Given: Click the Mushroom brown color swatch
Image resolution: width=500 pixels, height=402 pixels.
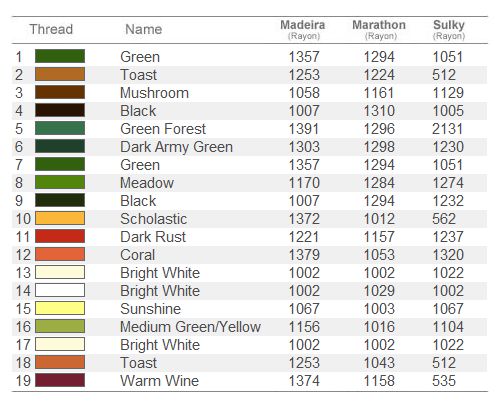Looking at the screenshot, I should (60, 92).
